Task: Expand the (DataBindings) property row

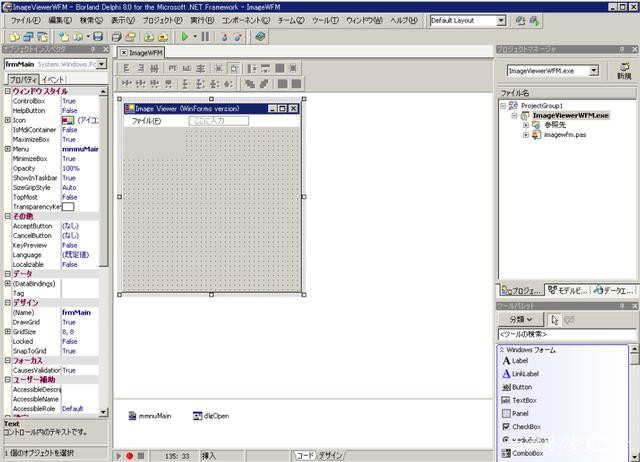Action: (x=7, y=283)
